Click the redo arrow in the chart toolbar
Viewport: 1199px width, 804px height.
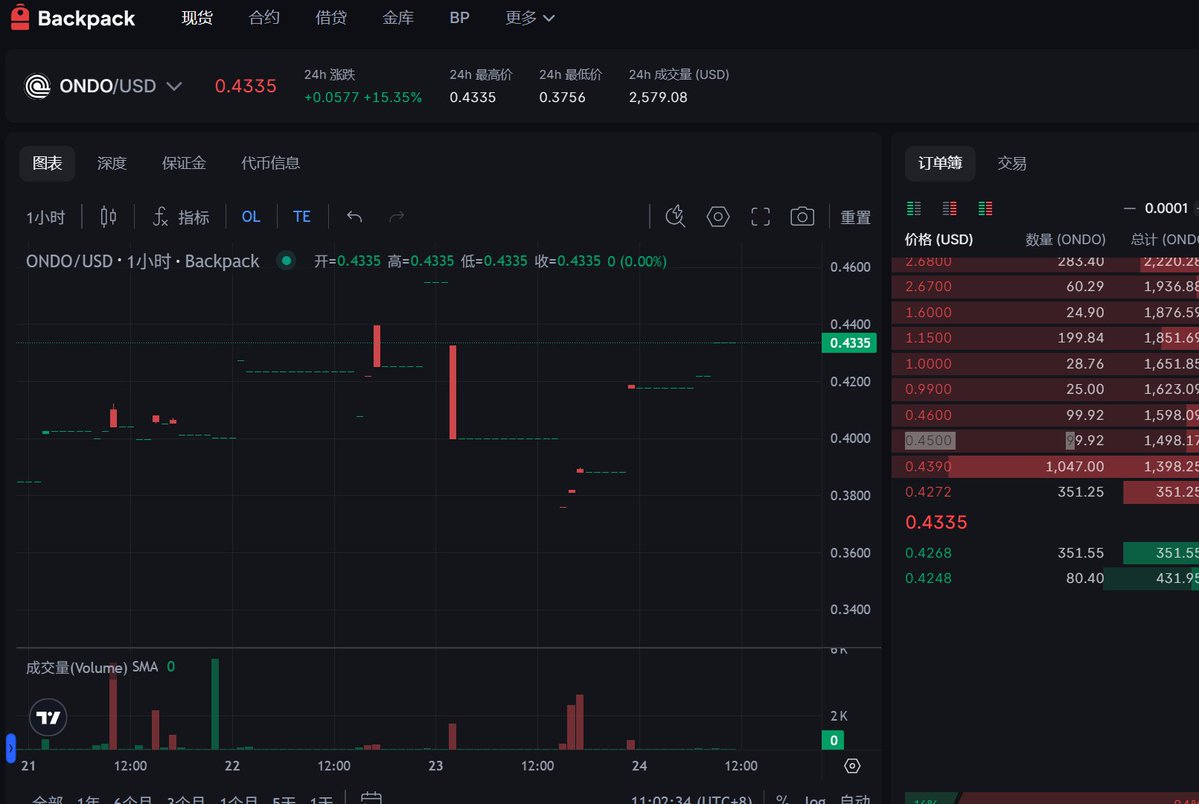click(396, 216)
